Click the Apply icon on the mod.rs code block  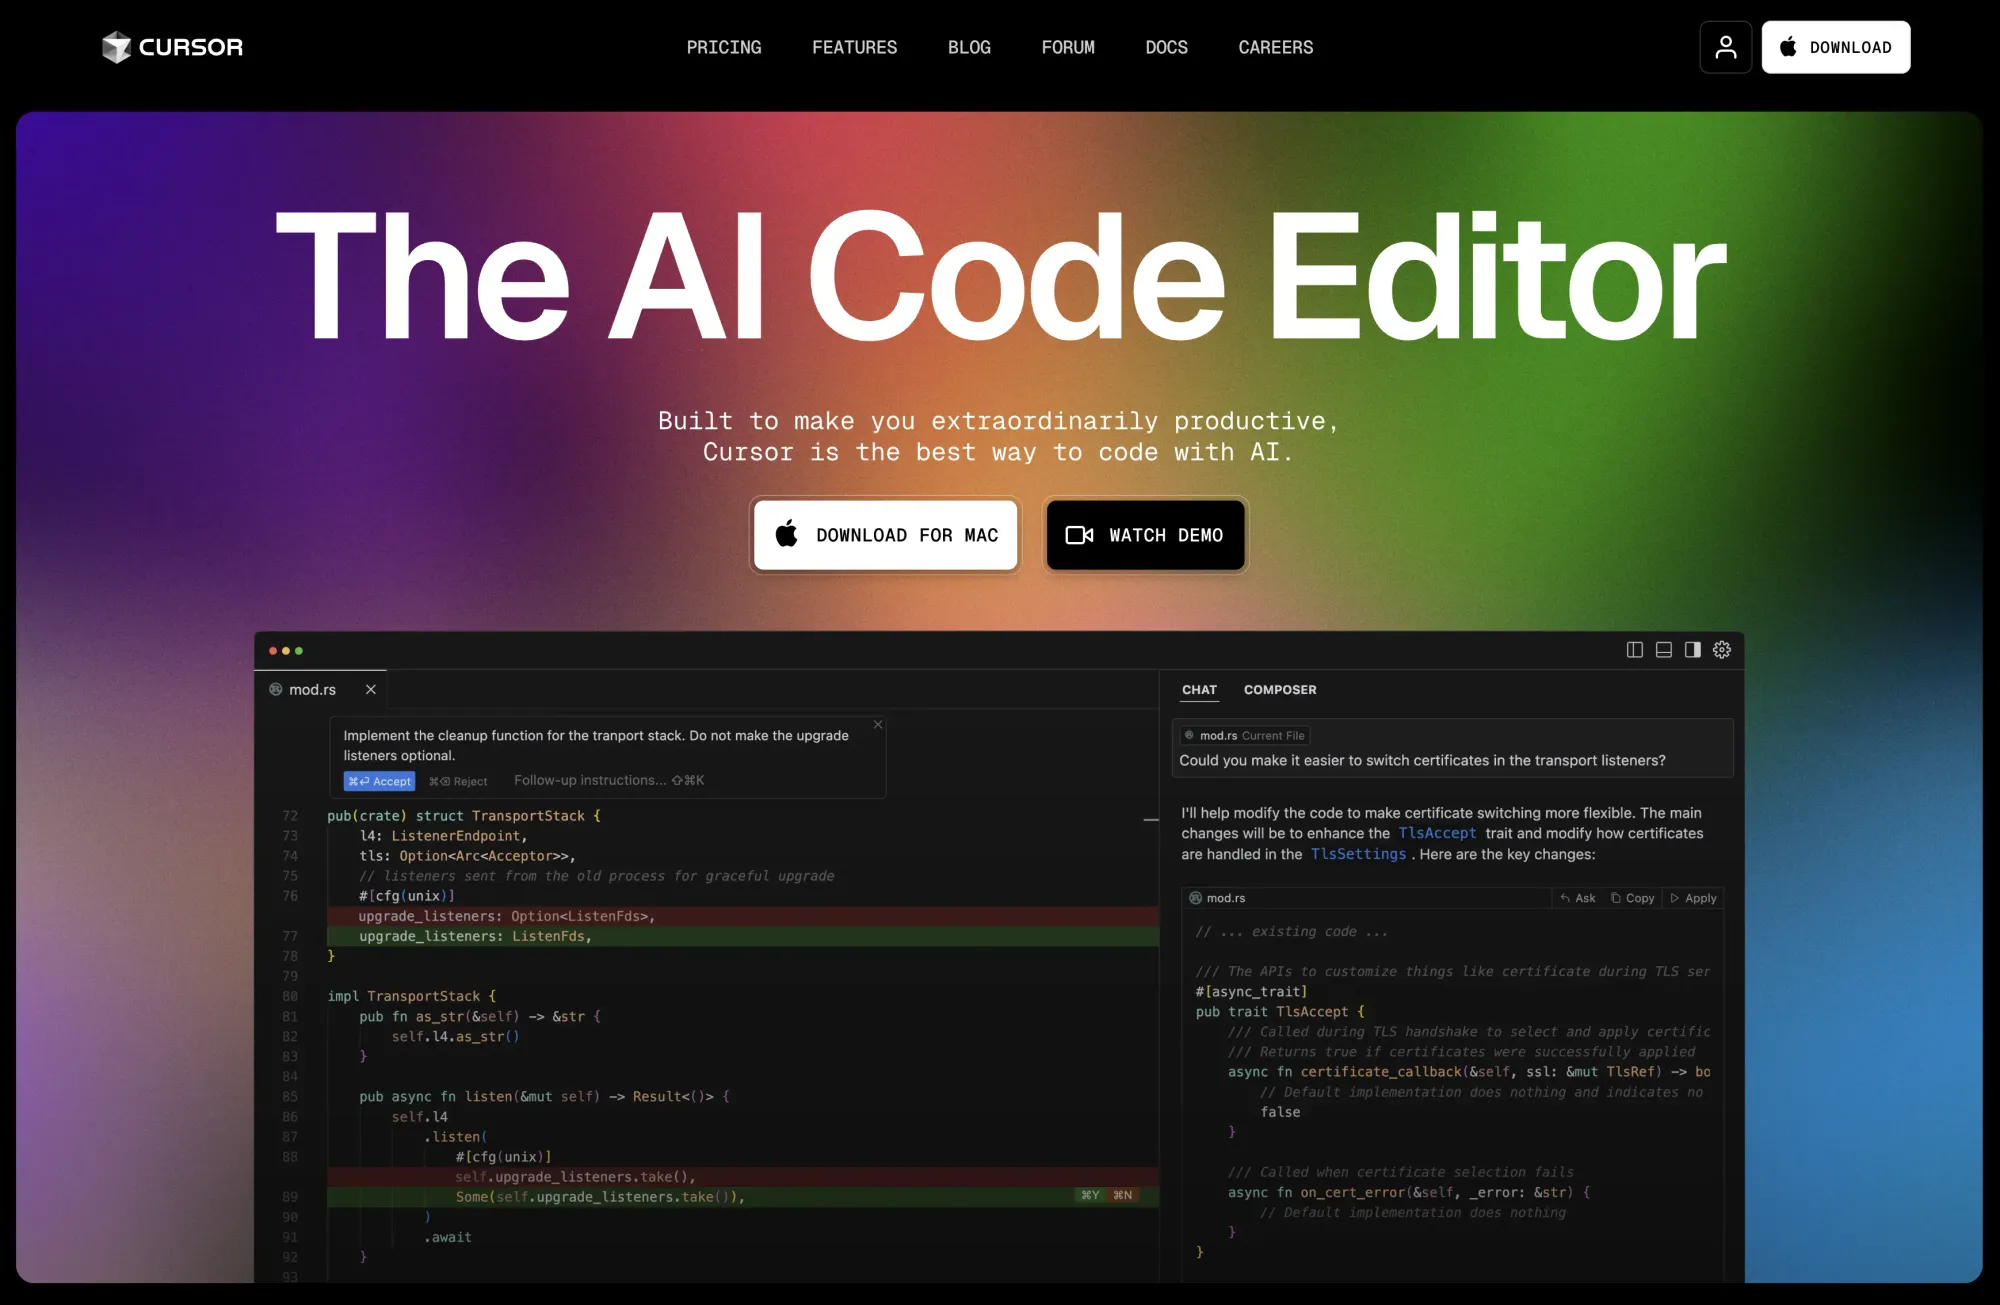(x=1693, y=898)
